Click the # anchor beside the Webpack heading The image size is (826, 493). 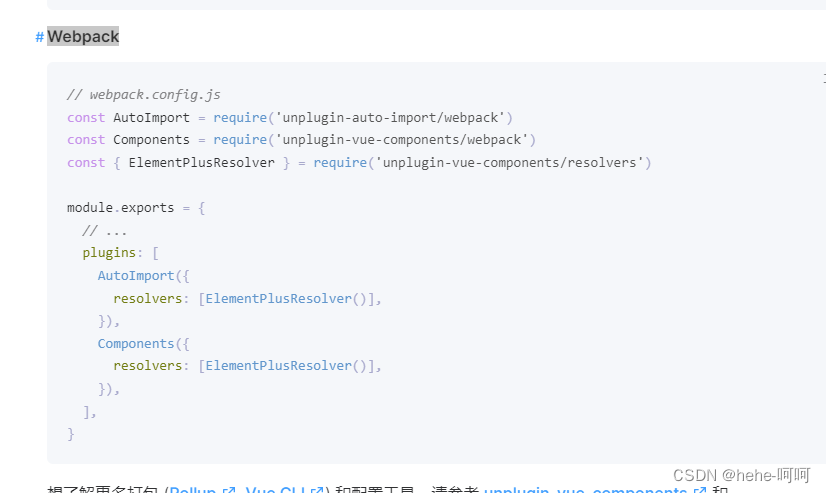point(40,37)
